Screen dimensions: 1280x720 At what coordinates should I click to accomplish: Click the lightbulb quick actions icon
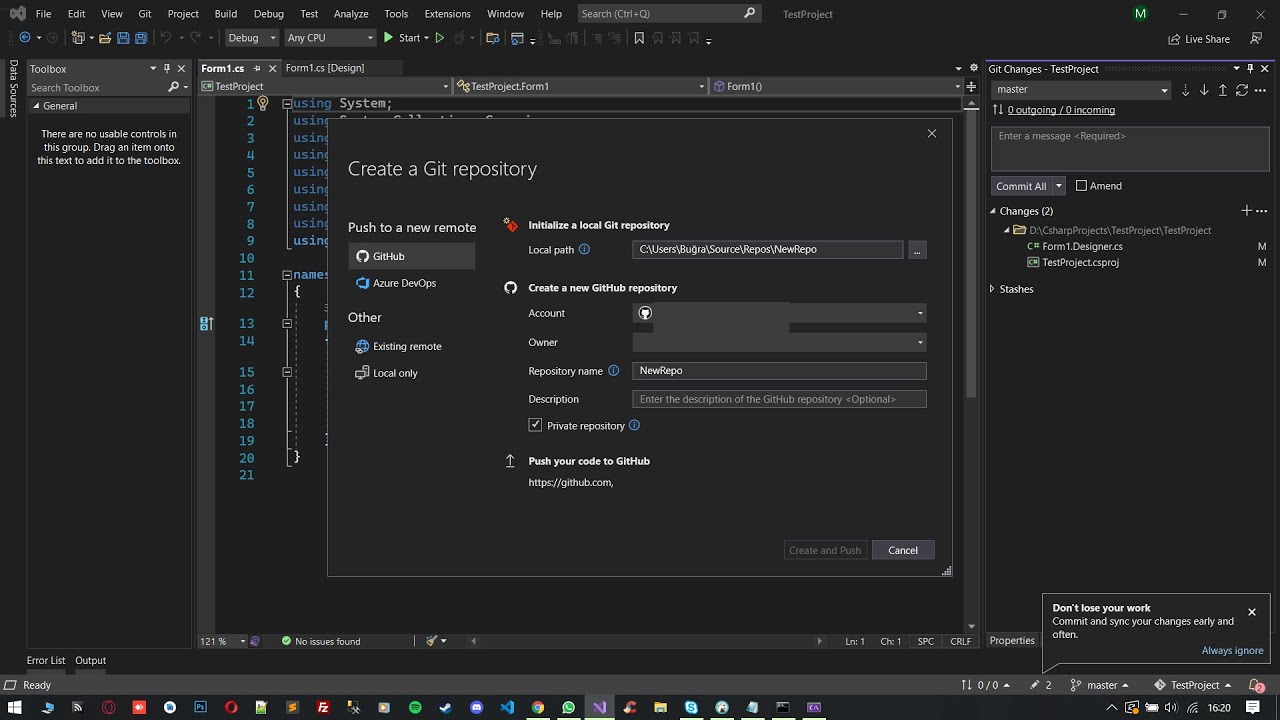click(263, 103)
